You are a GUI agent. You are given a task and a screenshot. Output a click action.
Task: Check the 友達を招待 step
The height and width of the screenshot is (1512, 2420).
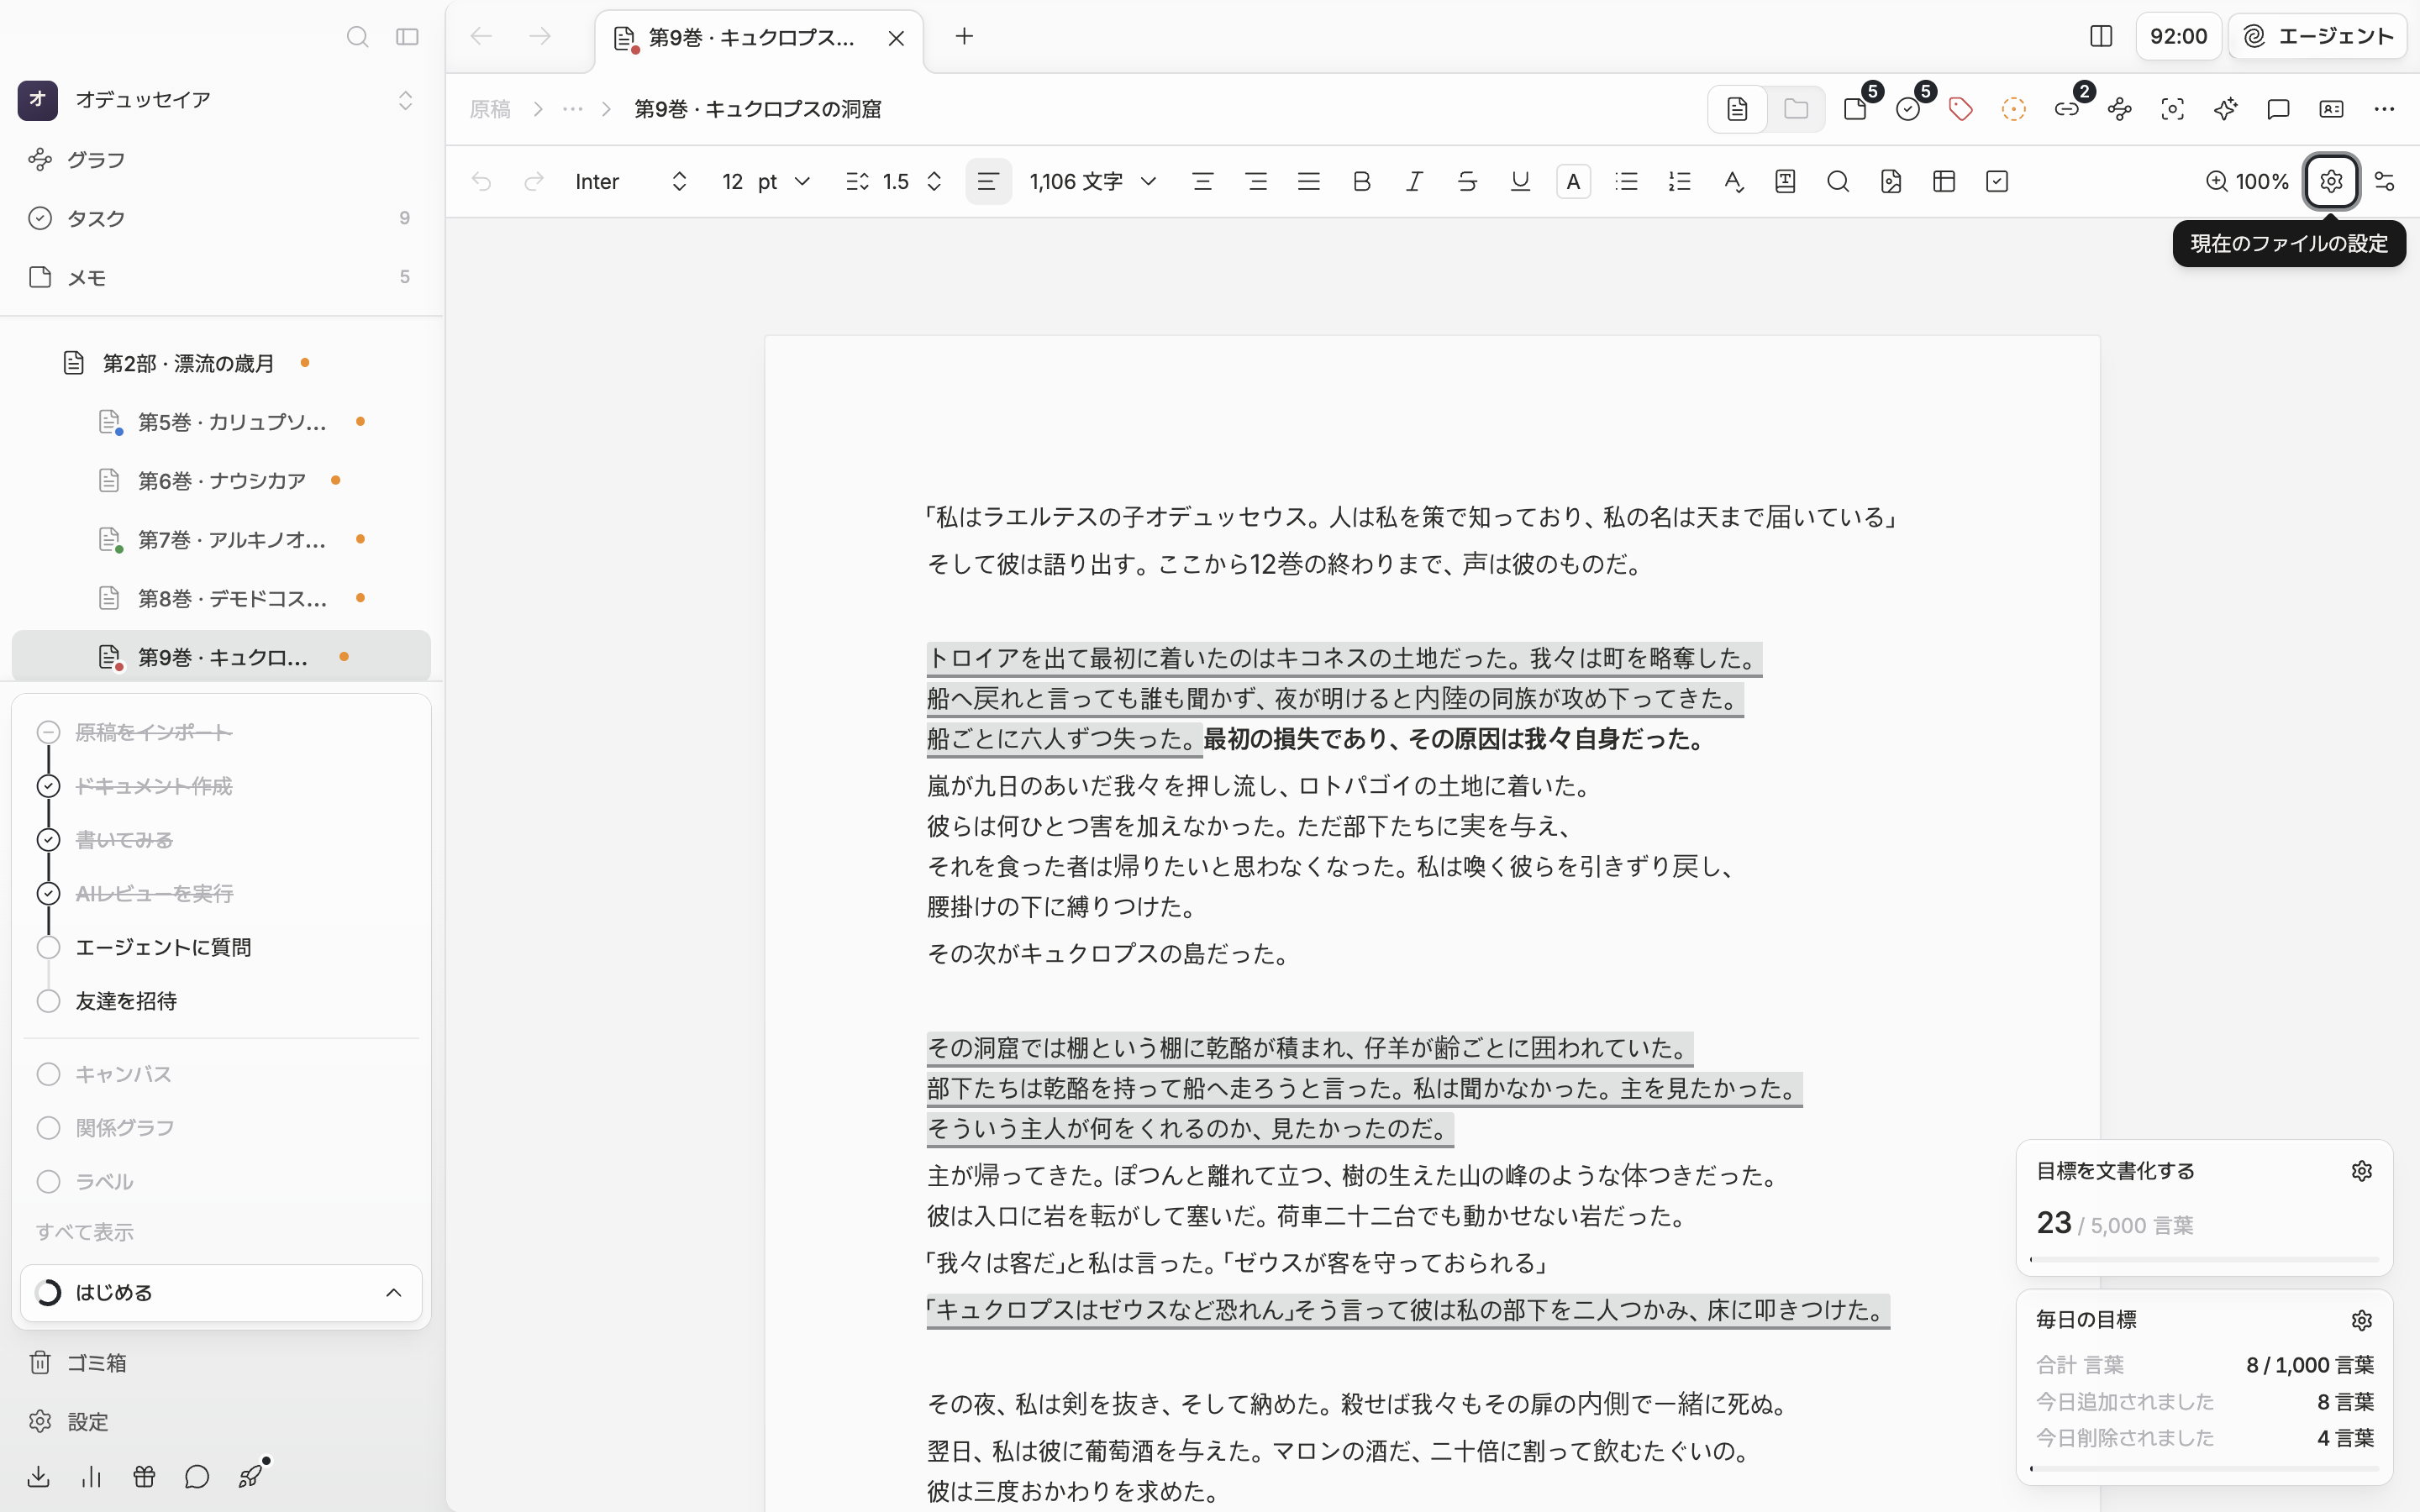(x=48, y=1001)
